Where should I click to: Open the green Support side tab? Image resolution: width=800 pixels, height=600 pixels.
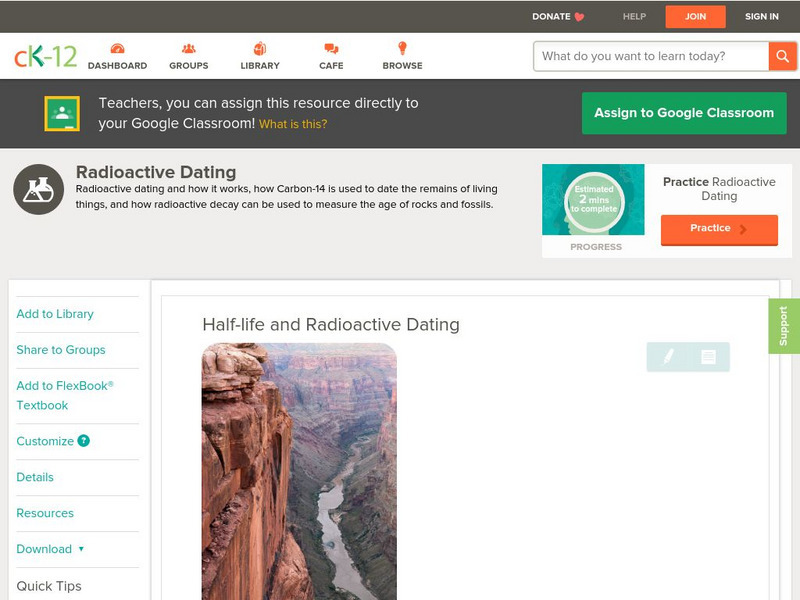pyautogui.click(x=784, y=326)
